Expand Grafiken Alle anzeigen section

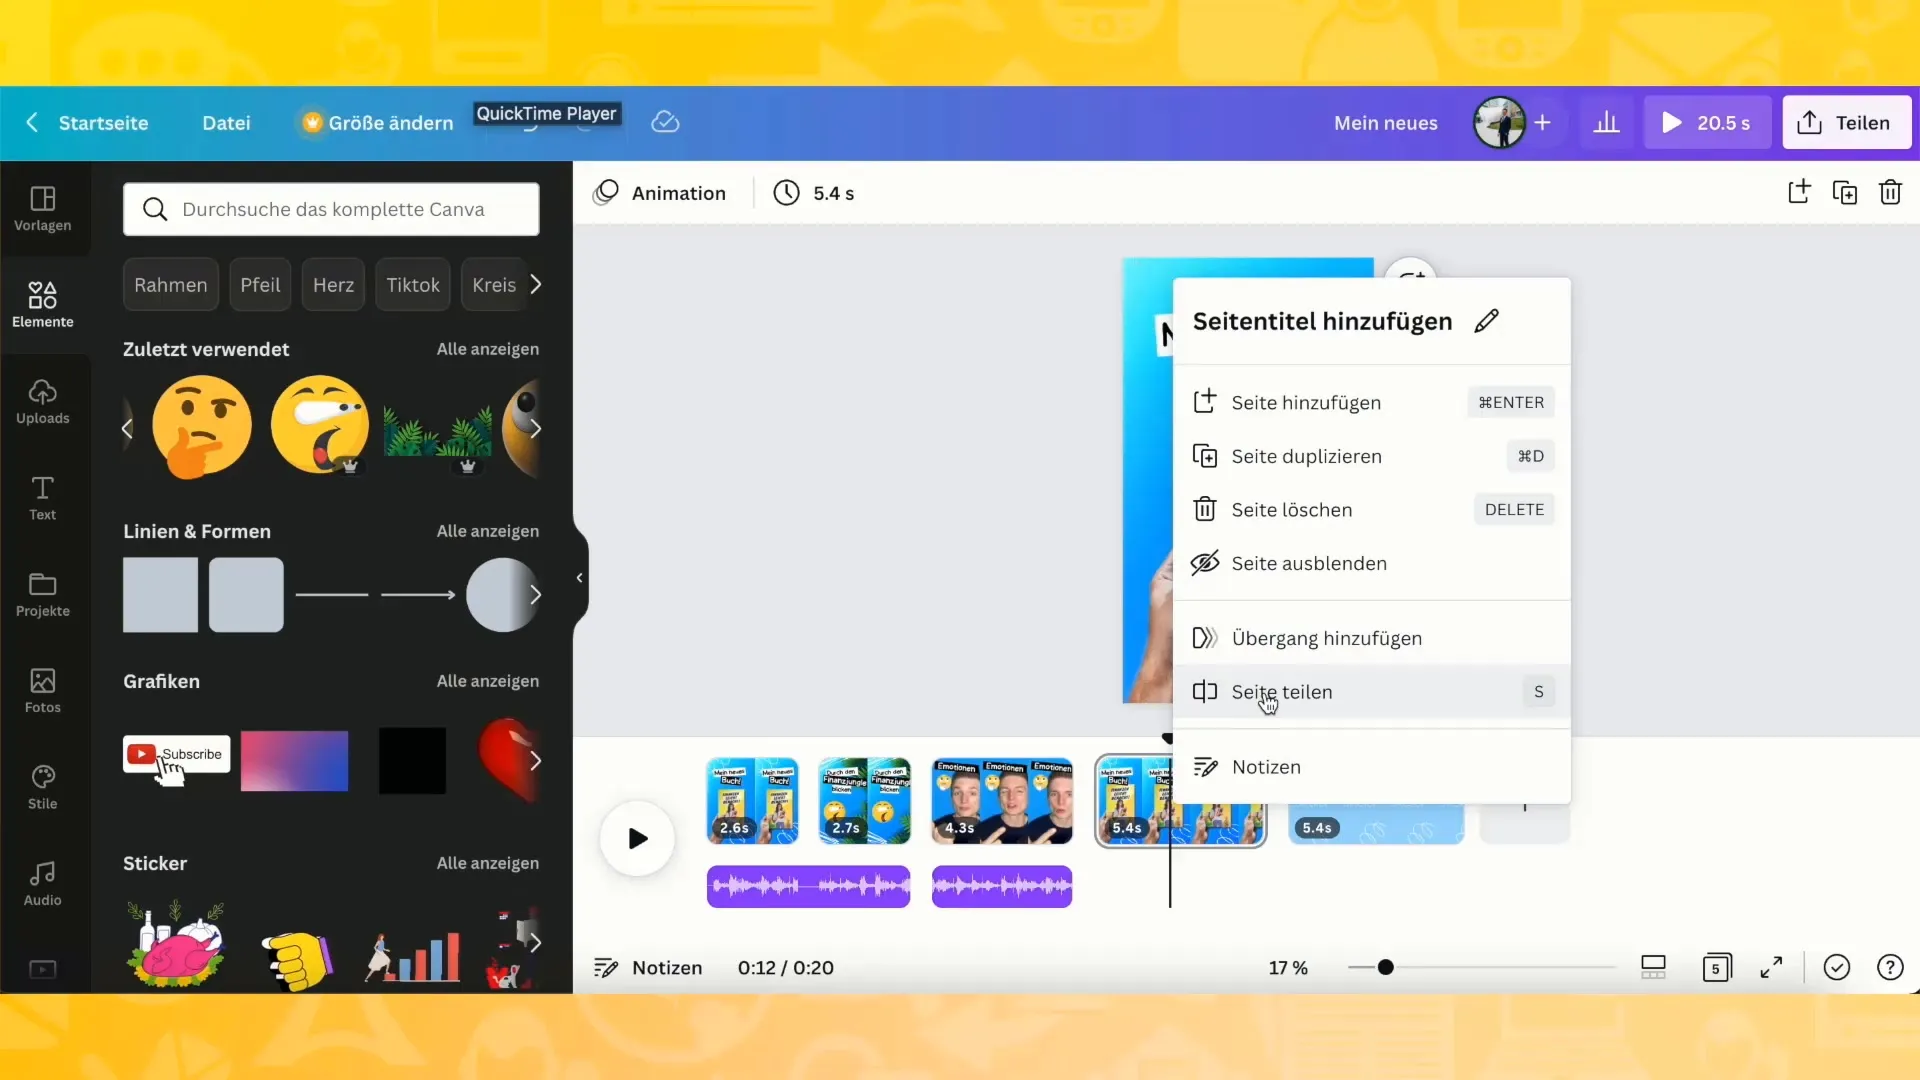[x=489, y=680]
